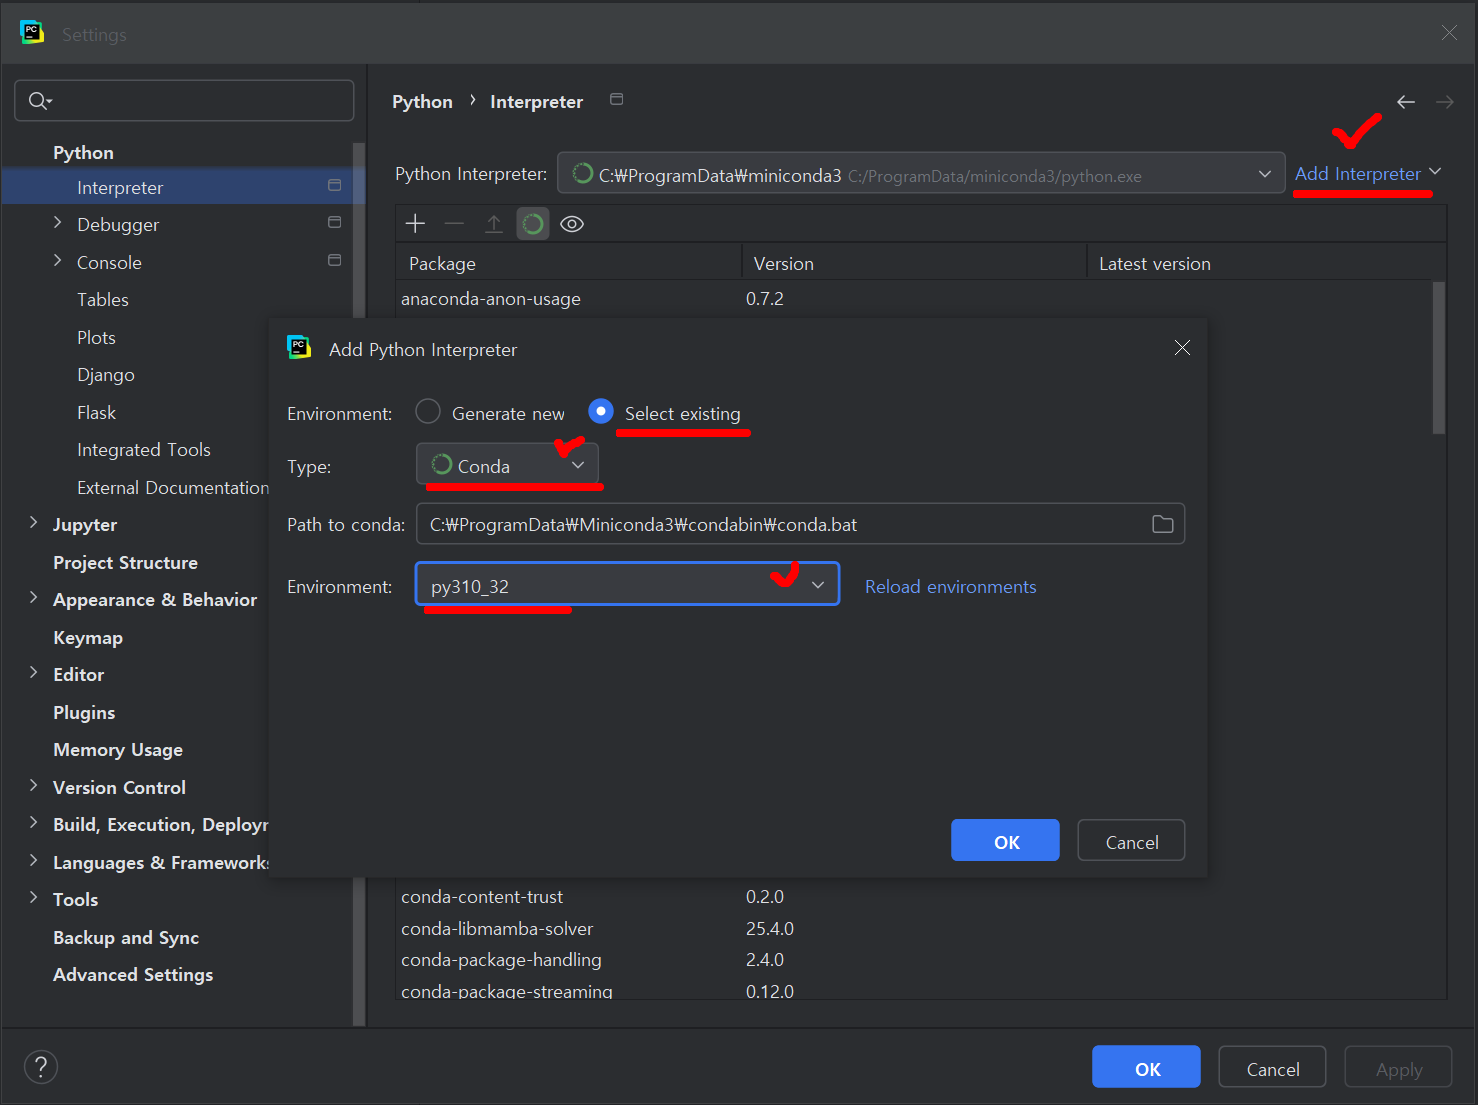Select the Python settings category
Image resolution: width=1478 pixels, height=1105 pixels.
click(83, 152)
